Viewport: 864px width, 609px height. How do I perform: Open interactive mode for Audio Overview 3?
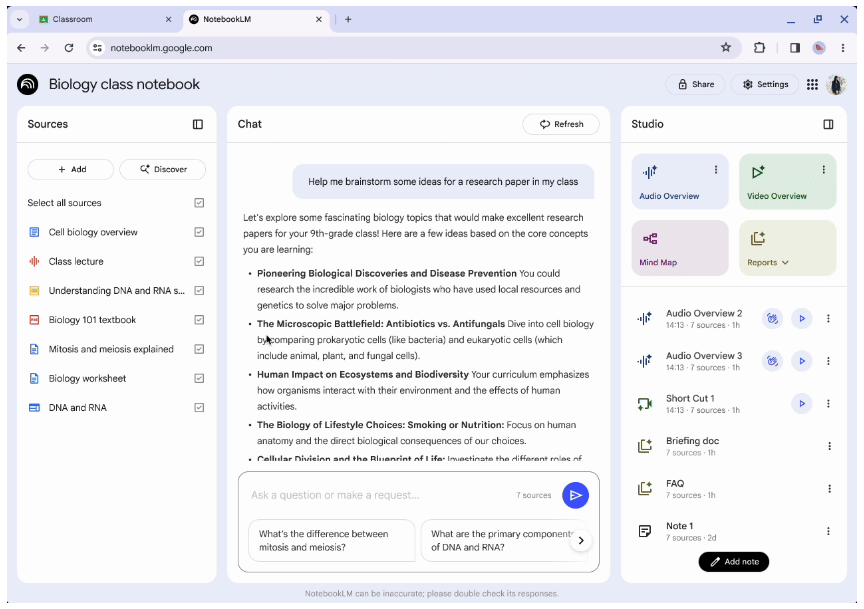pos(772,361)
